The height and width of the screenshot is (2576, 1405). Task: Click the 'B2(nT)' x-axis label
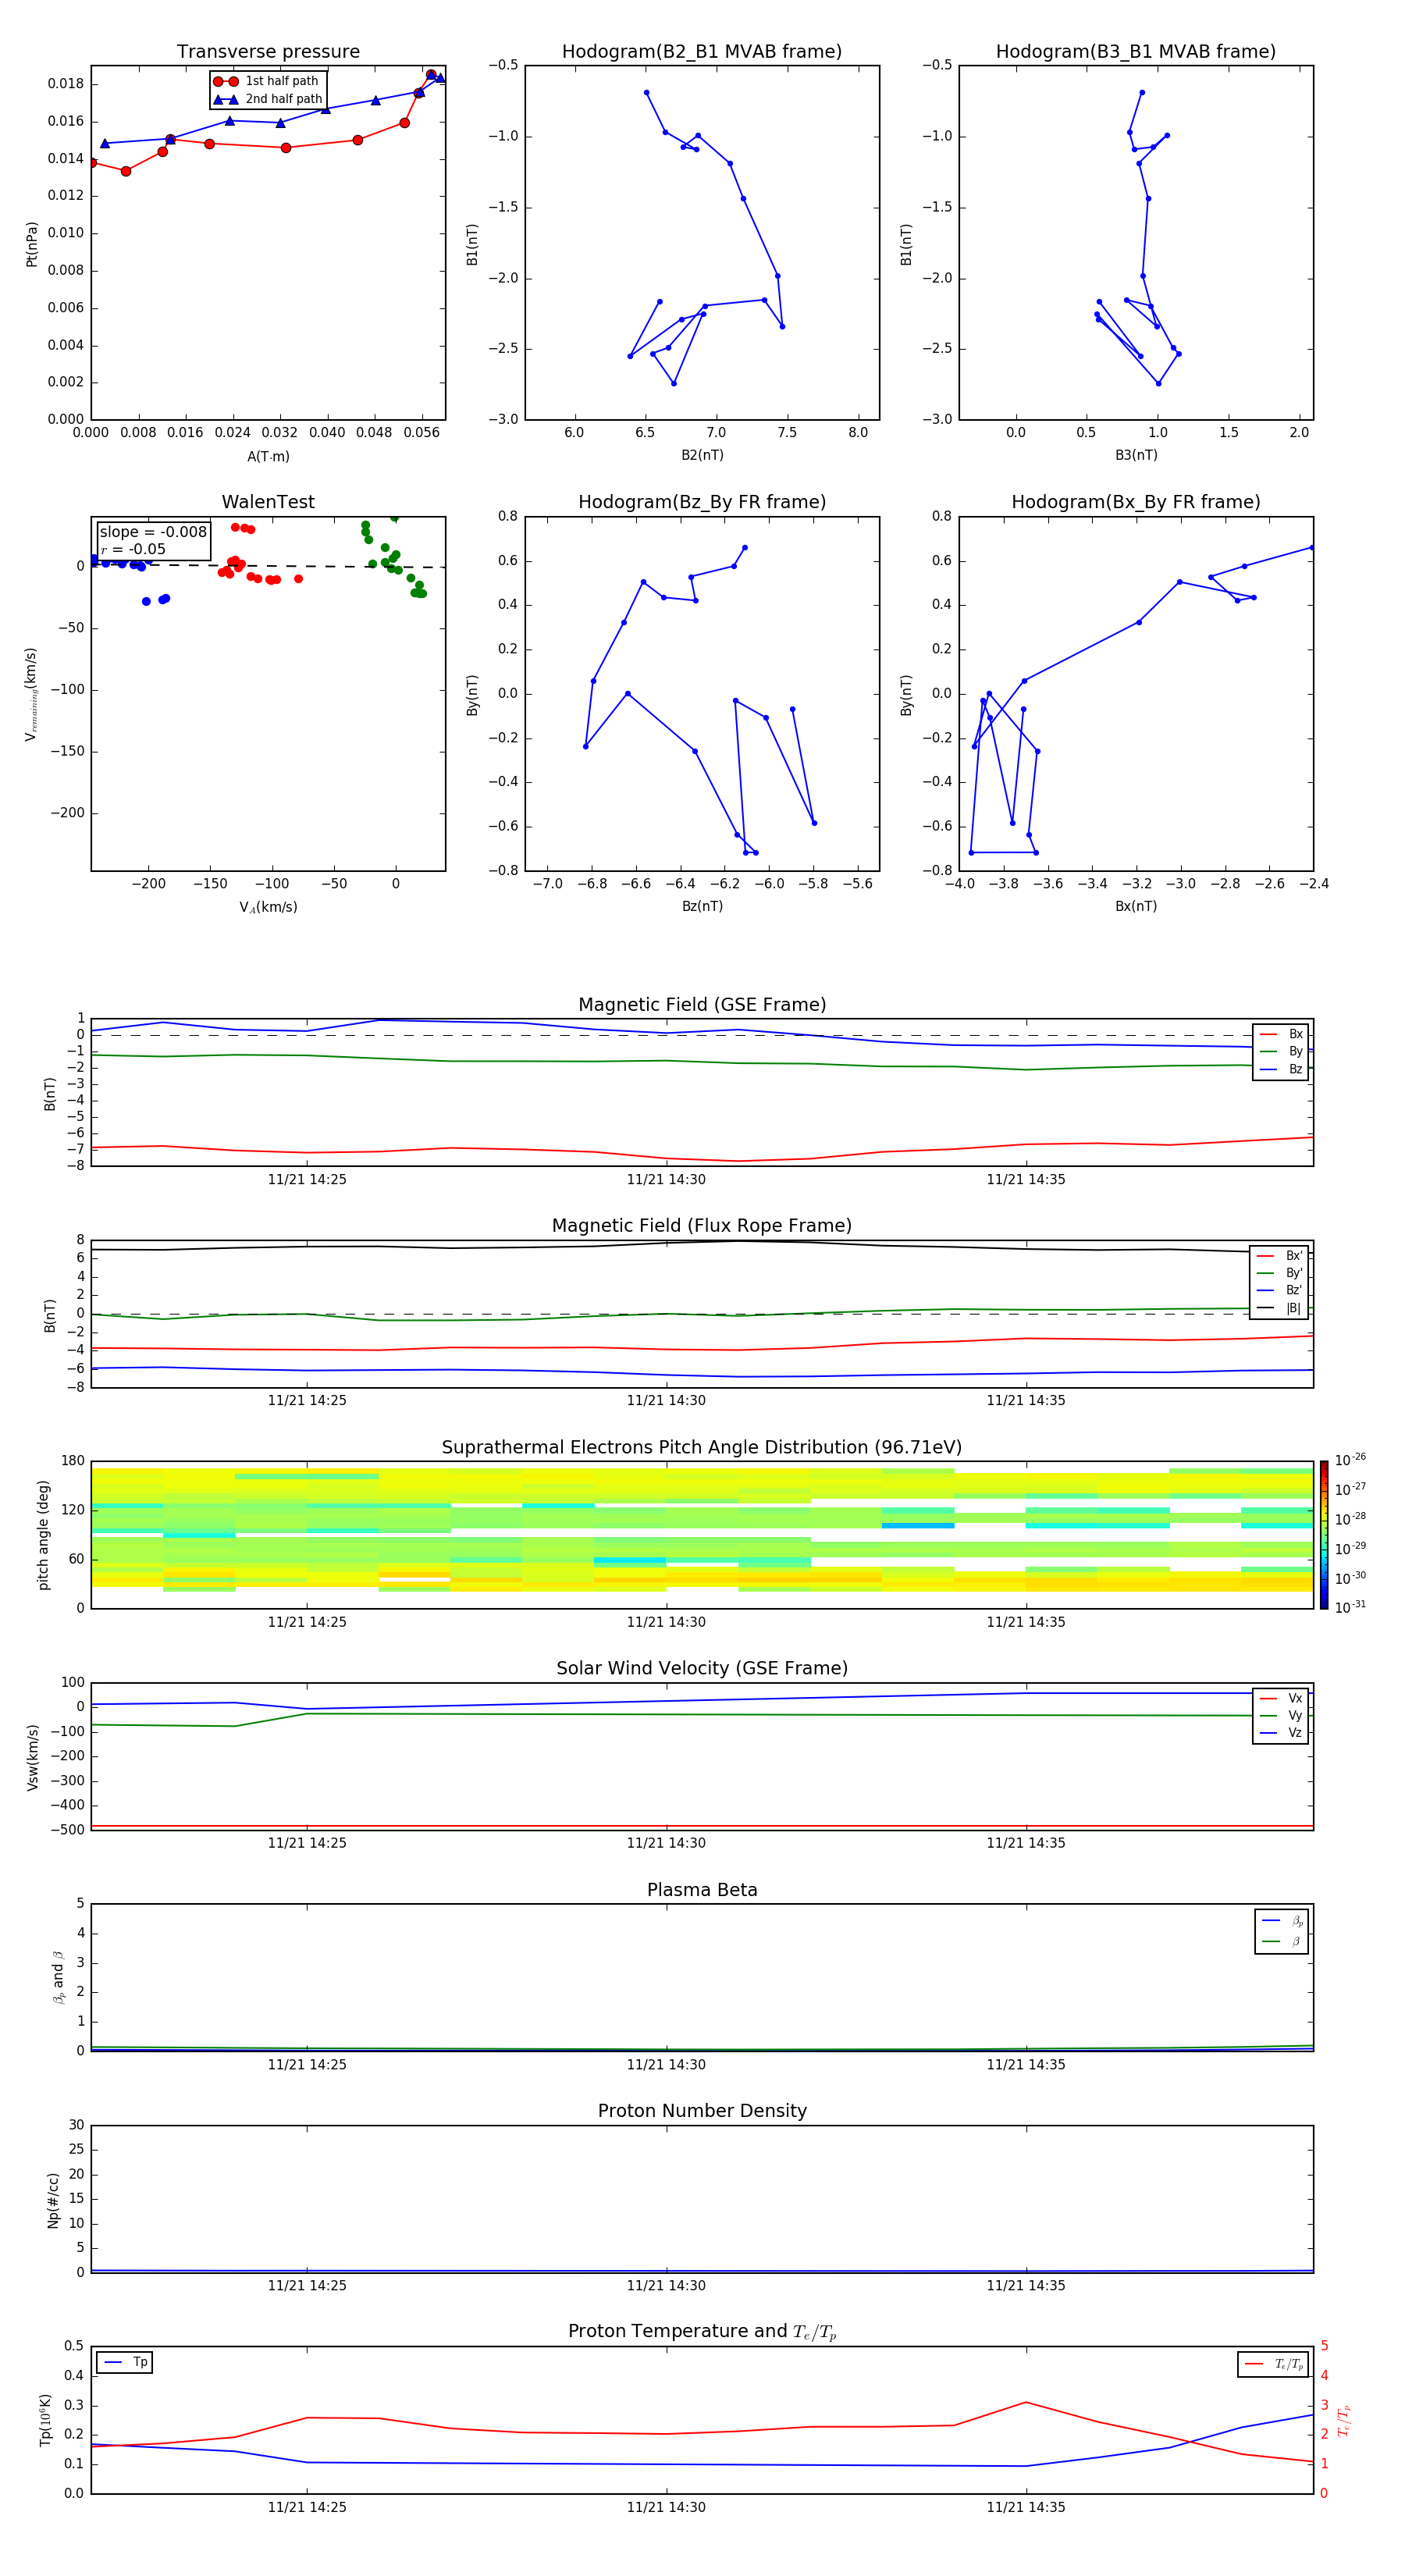(702, 455)
